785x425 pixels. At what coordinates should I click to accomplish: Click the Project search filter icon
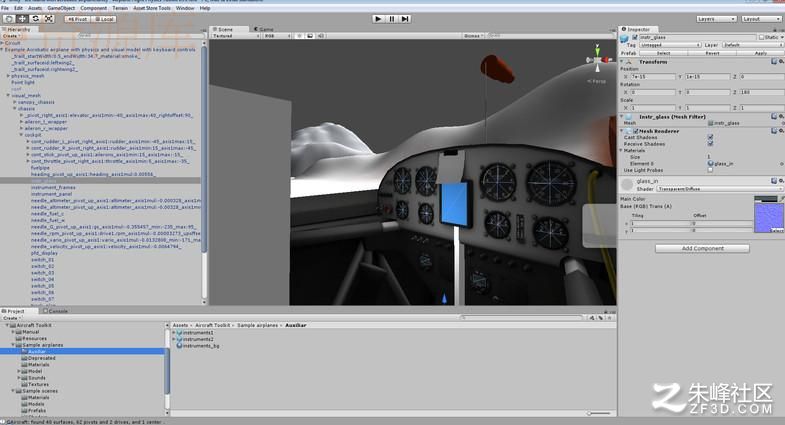click(x=592, y=318)
